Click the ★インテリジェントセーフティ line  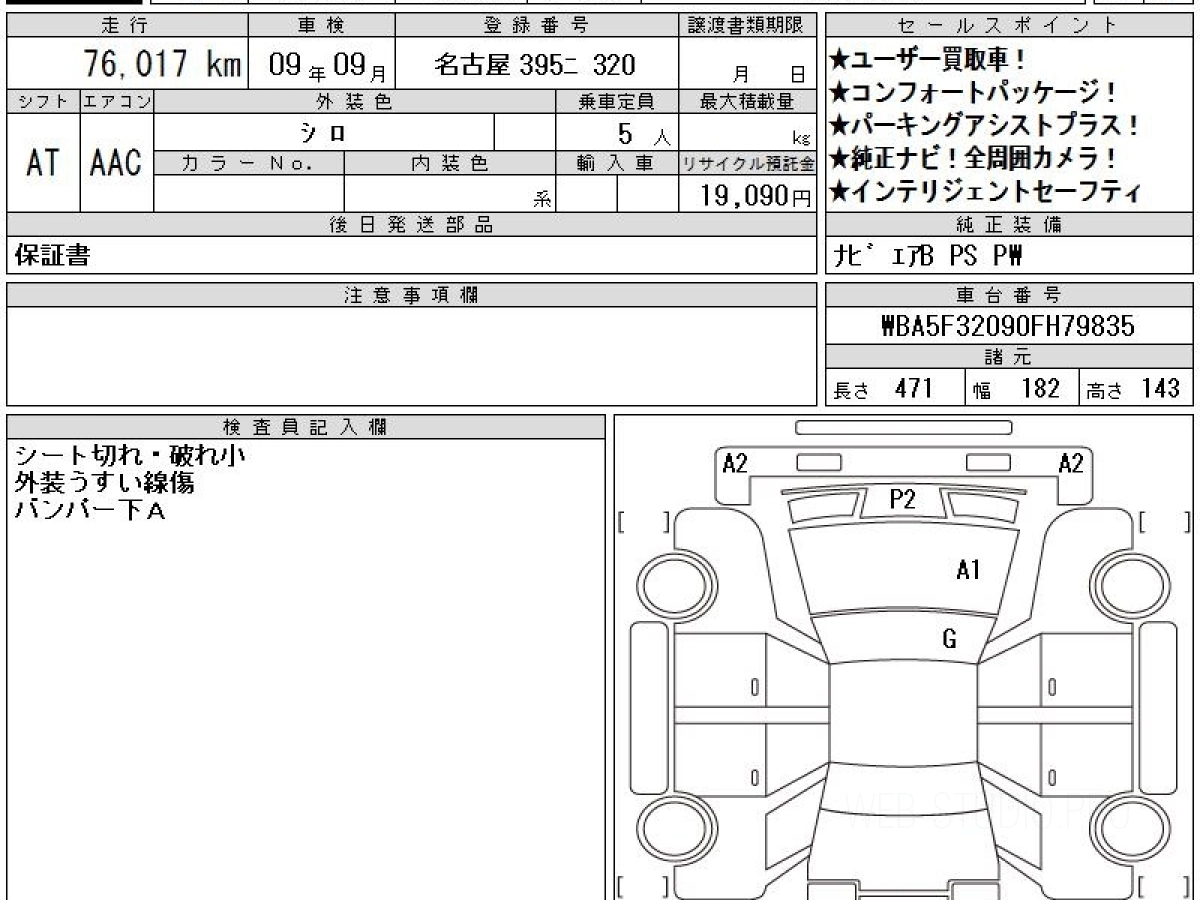tap(985, 192)
